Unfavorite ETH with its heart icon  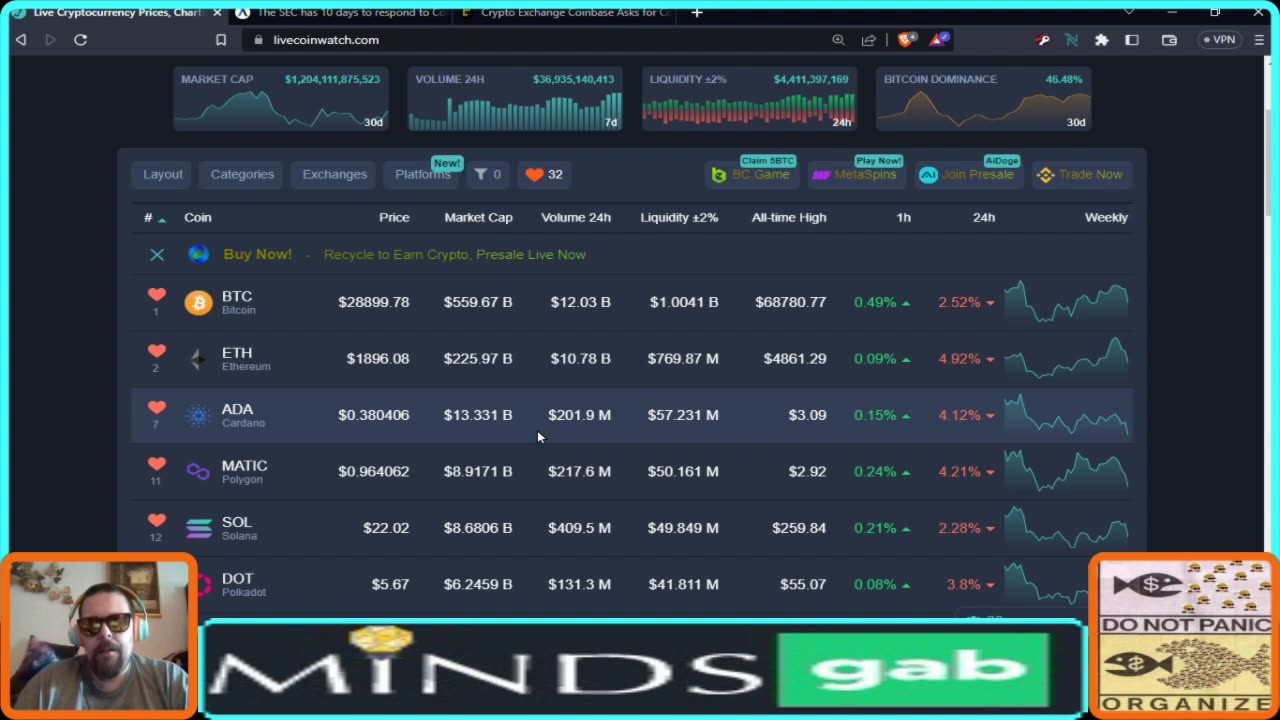point(156,351)
